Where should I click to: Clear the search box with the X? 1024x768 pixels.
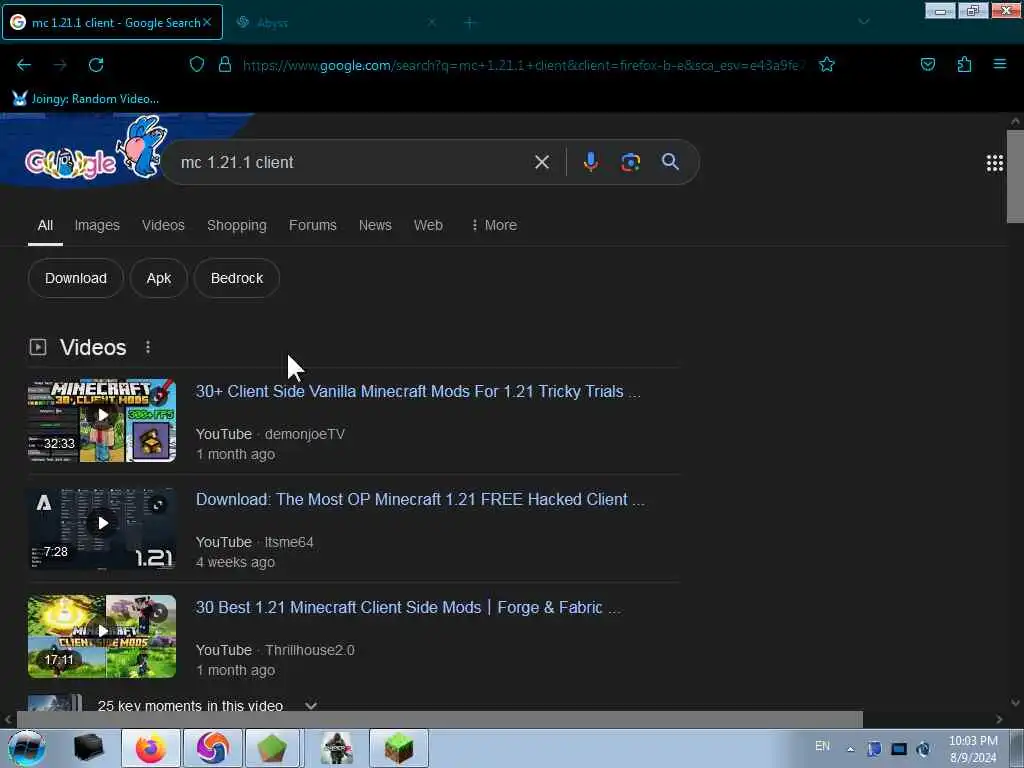[x=541, y=162]
